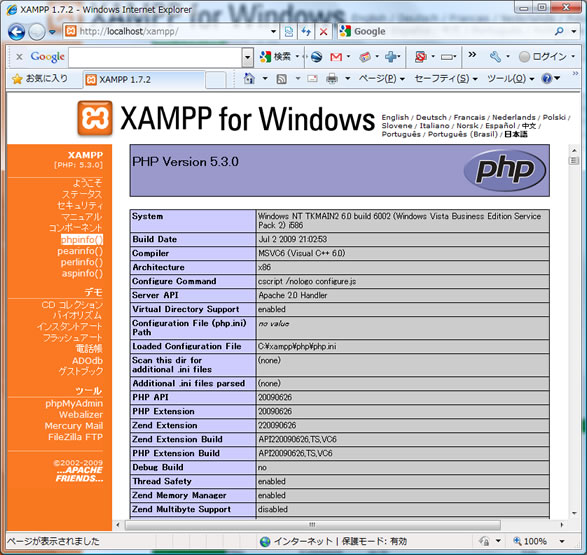
Task: Refresh the page with the blue arrows icon
Action: 306,31
